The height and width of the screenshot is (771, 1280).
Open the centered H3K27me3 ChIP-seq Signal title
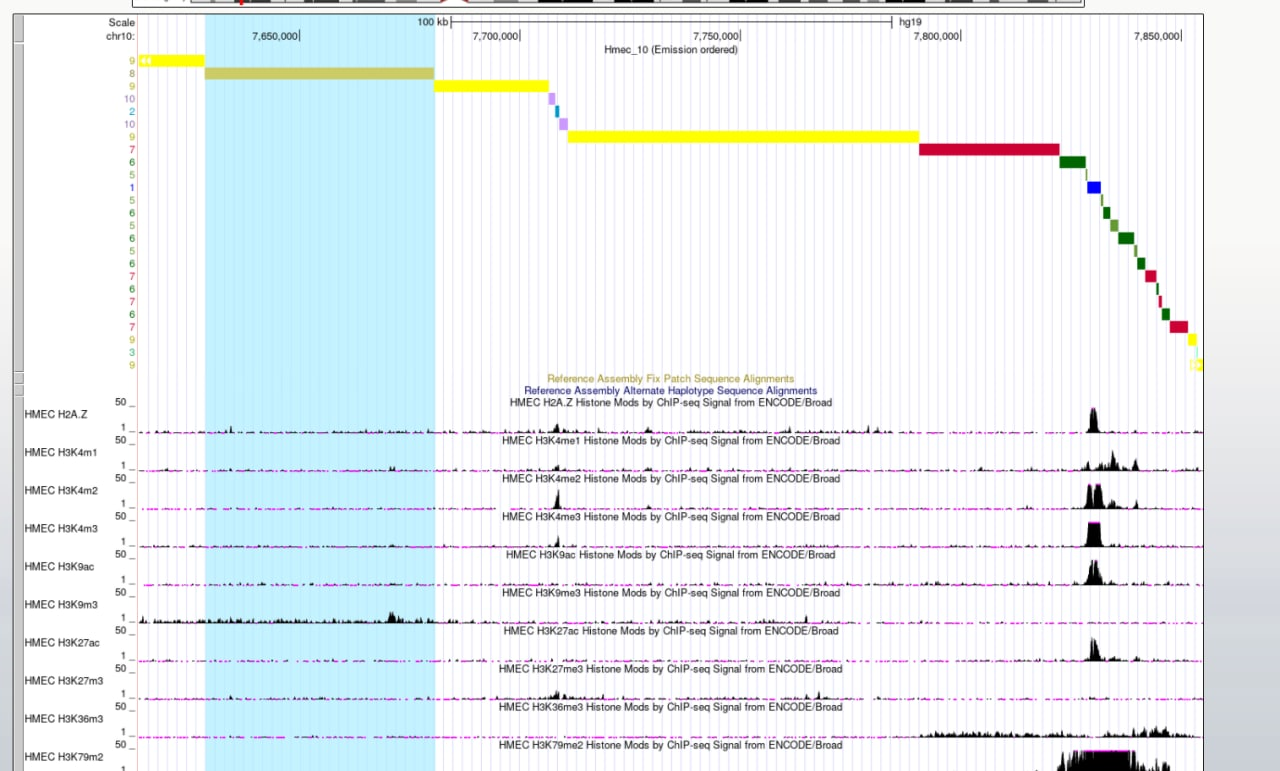671,669
